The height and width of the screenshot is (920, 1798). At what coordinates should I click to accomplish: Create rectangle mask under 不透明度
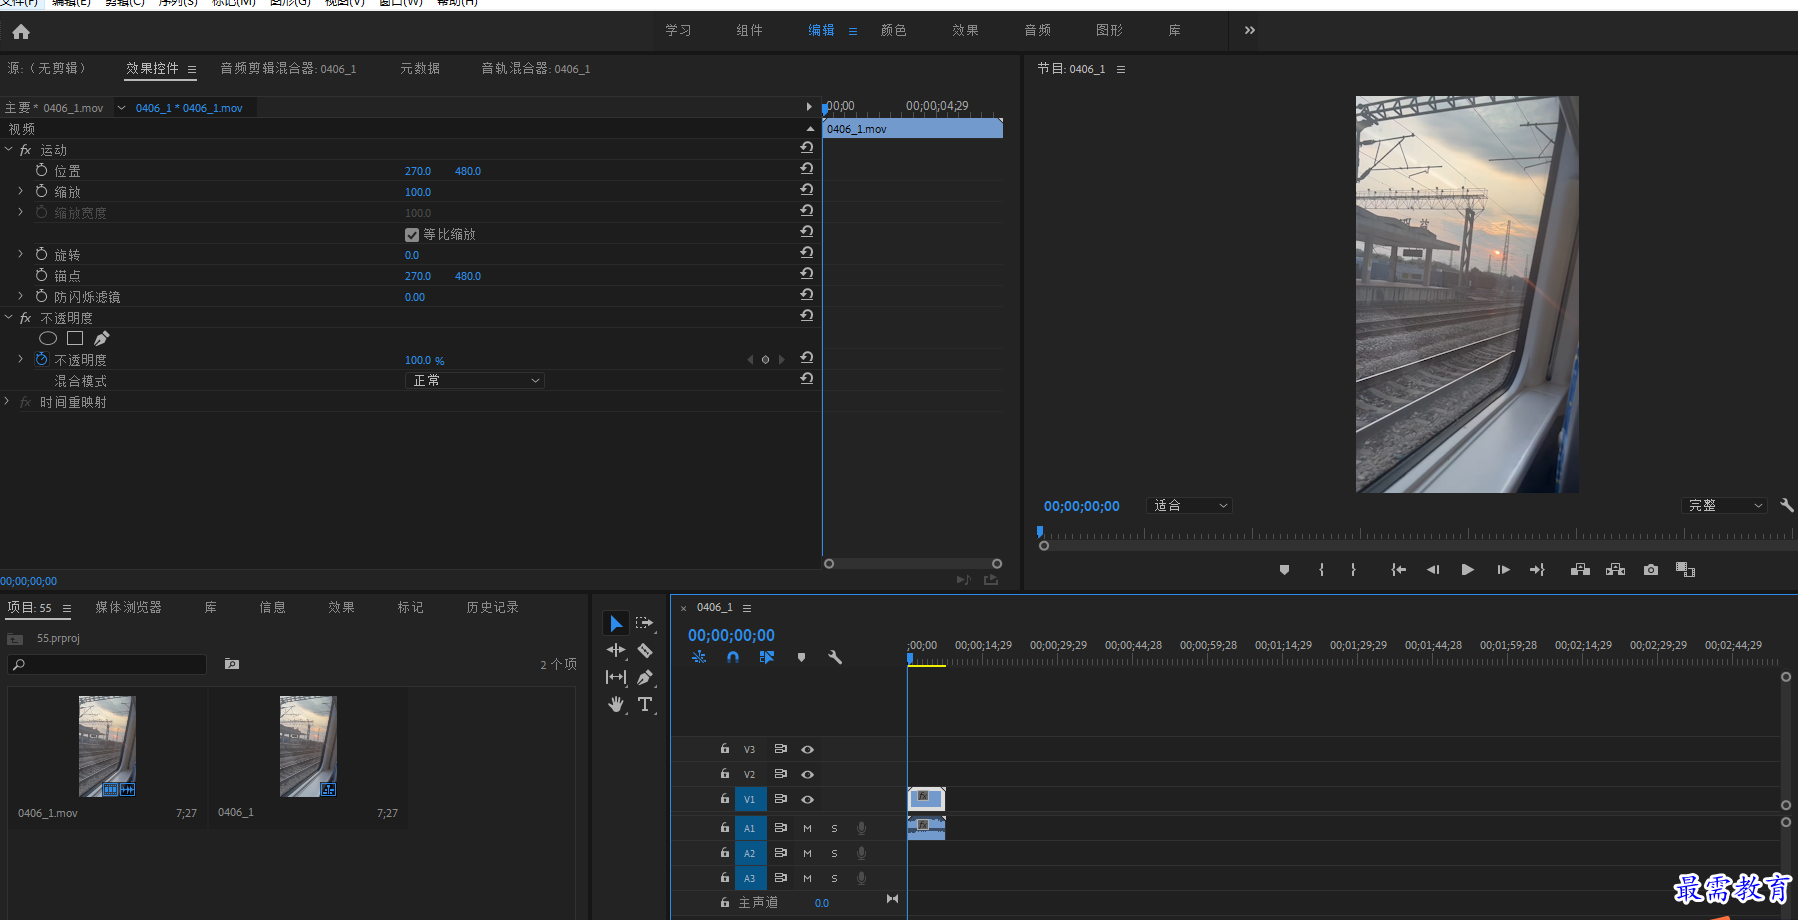click(x=75, y=338)
